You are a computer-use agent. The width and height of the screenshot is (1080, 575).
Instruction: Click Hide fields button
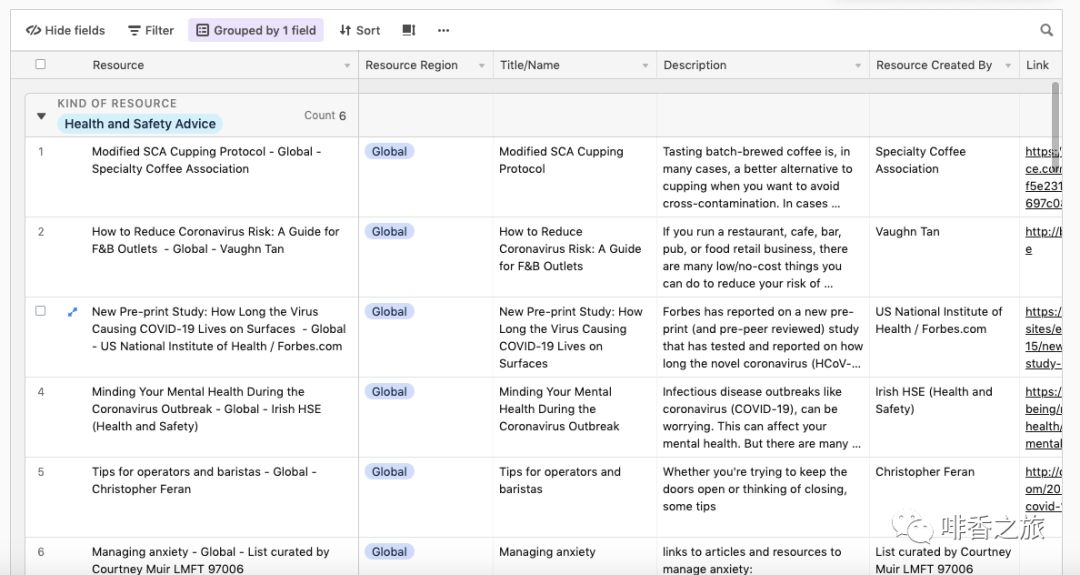[65, 30]
